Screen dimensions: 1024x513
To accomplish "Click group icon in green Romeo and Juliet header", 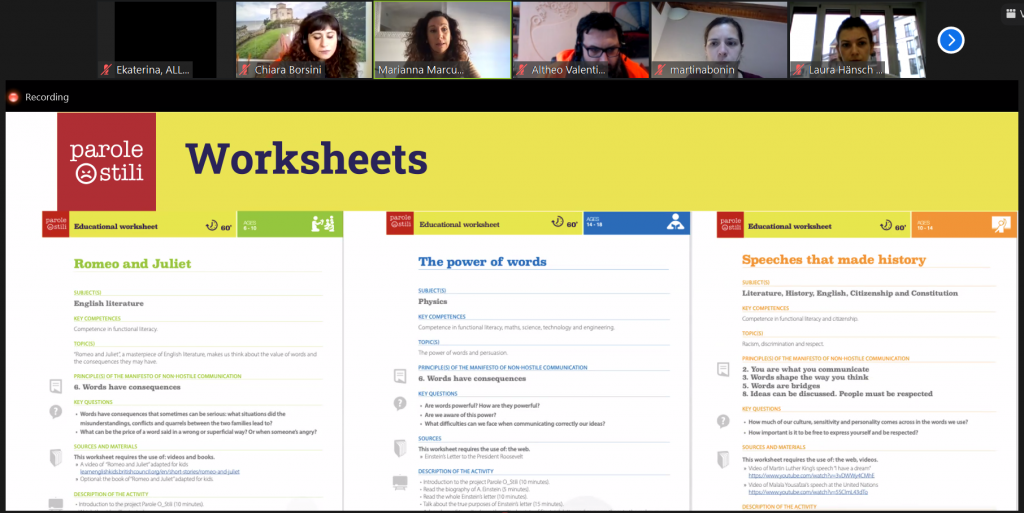I will point(322,223).
